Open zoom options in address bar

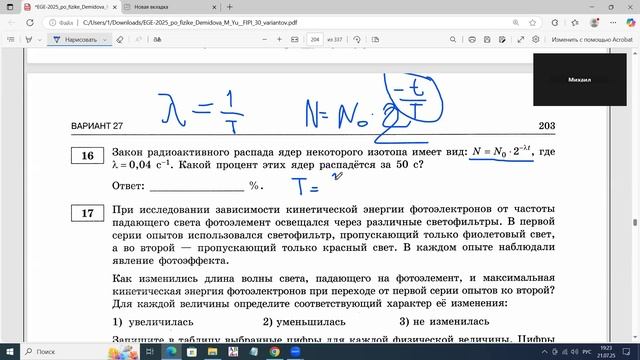[516, 23]
